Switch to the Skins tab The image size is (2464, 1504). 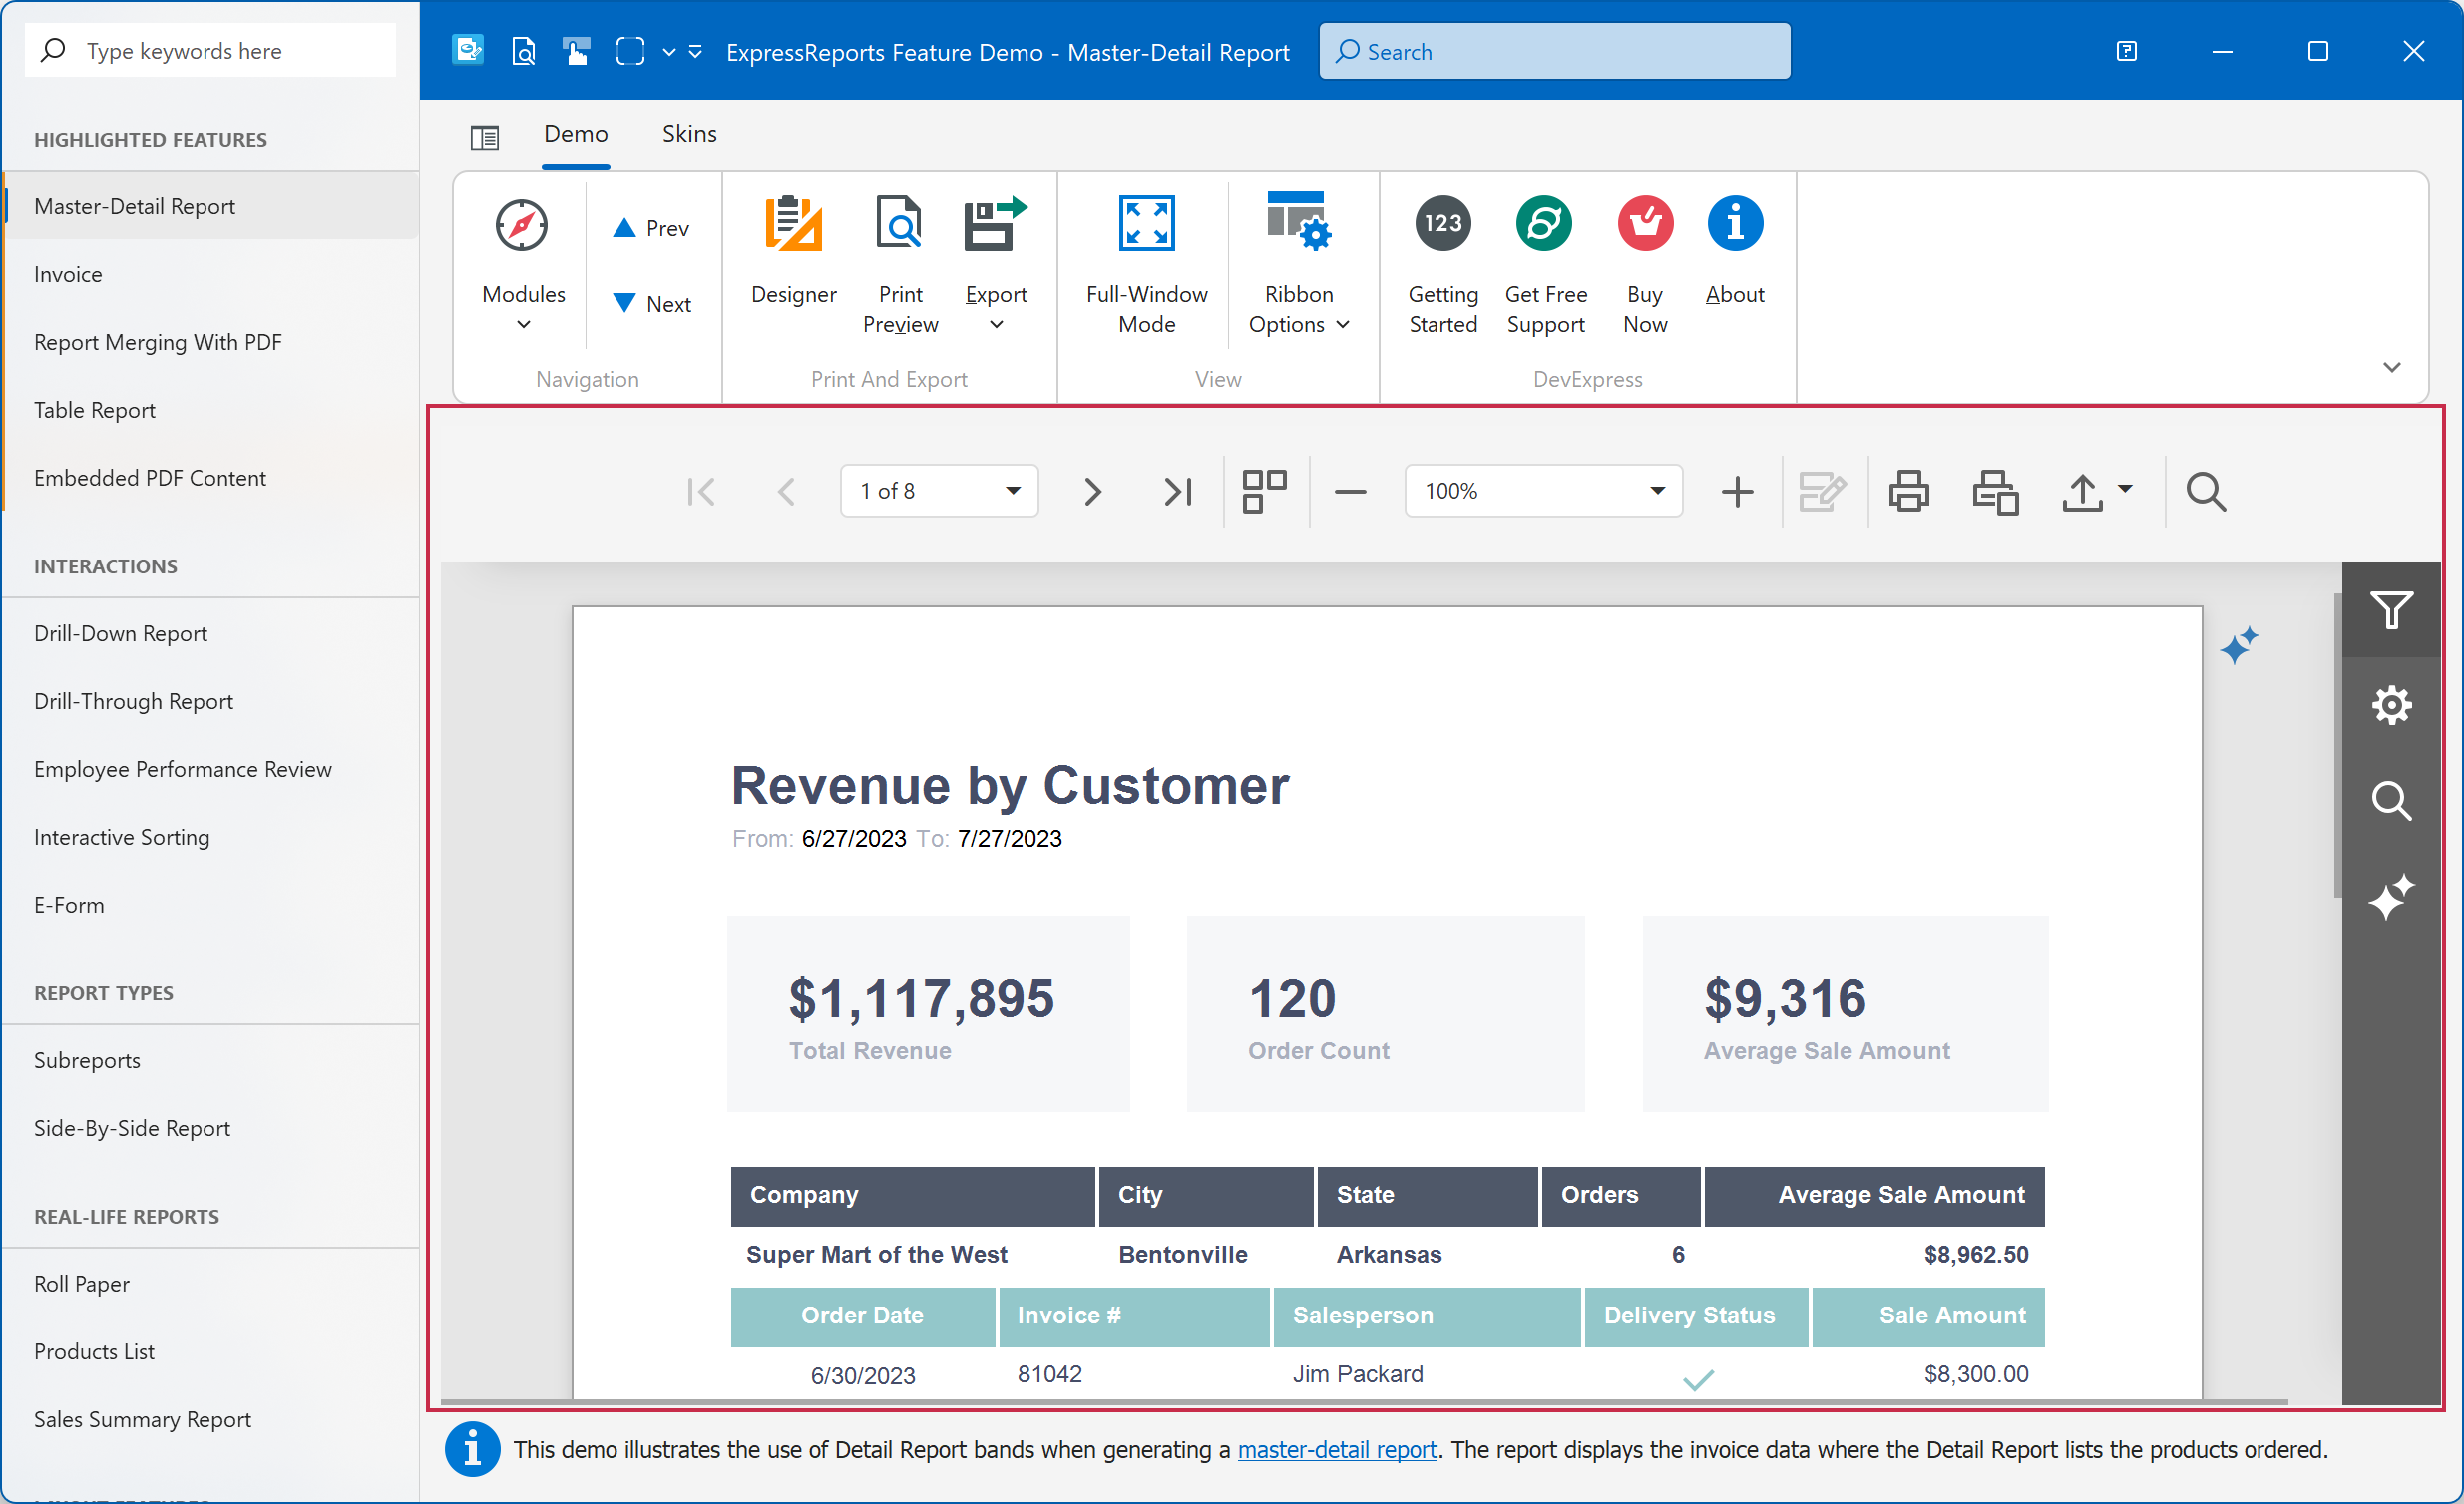click(689, 133)
